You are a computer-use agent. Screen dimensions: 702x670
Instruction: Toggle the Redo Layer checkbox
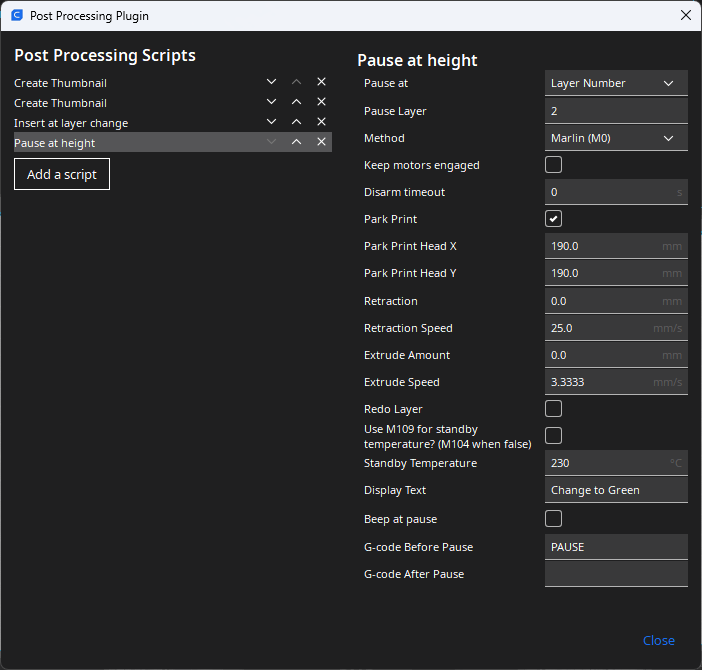tap(553, 409)
